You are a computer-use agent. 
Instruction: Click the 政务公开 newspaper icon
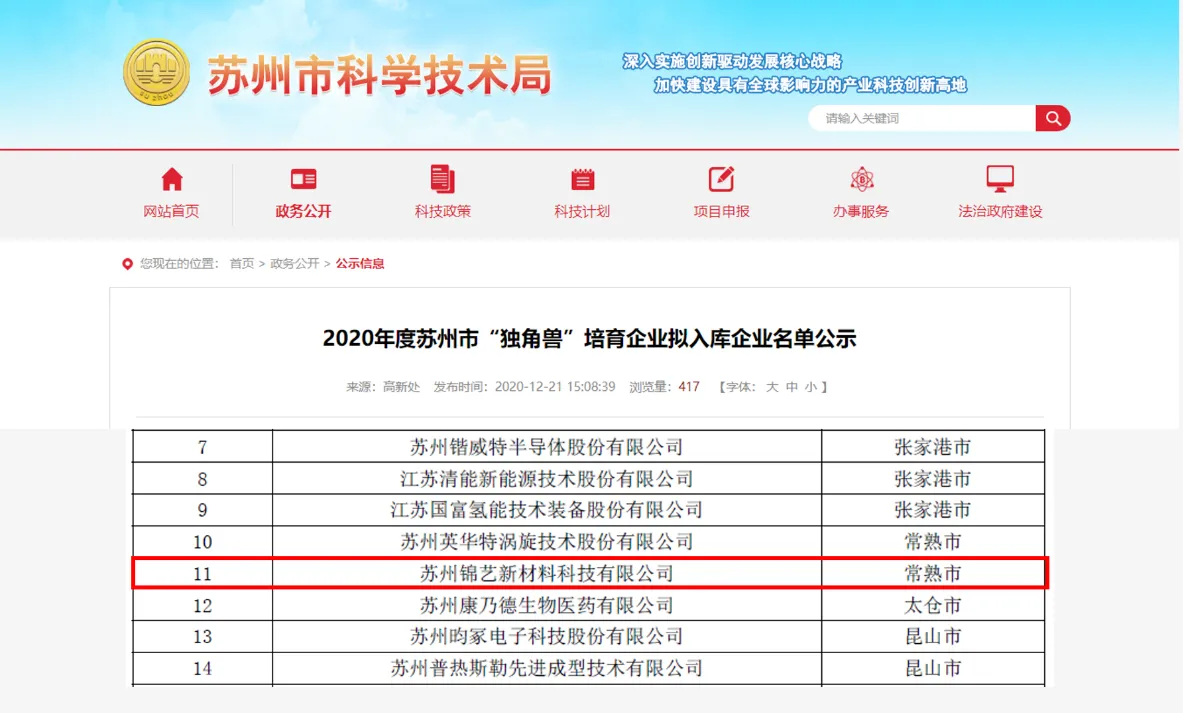(x=303, y=180)
